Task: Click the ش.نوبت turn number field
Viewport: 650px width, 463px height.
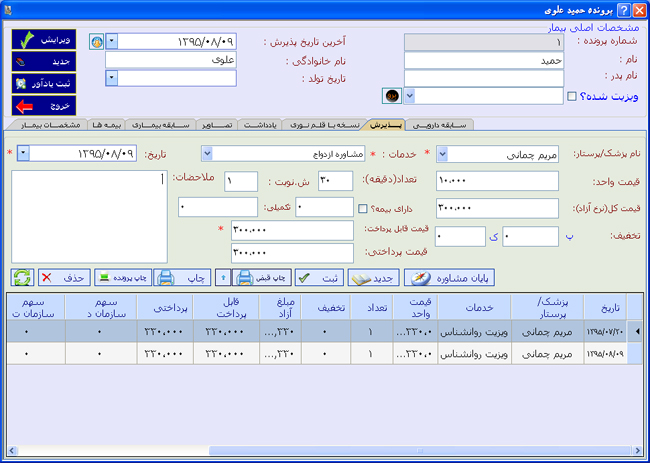Action: click(x=241, y=182)
